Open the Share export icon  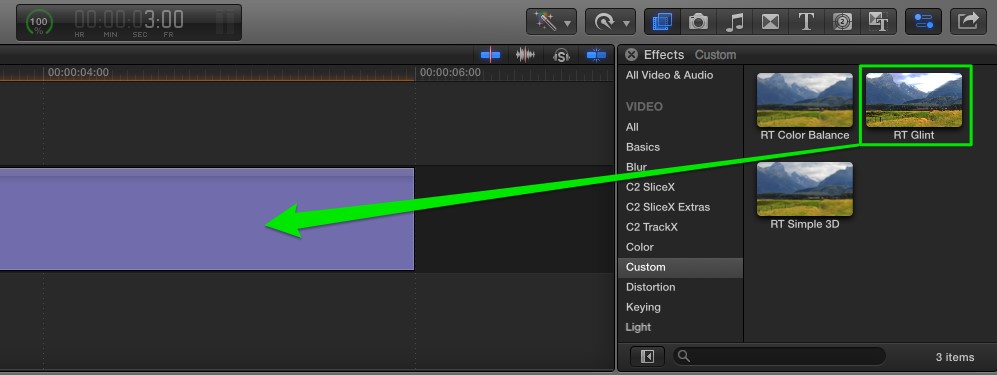[x=968, y=22]
